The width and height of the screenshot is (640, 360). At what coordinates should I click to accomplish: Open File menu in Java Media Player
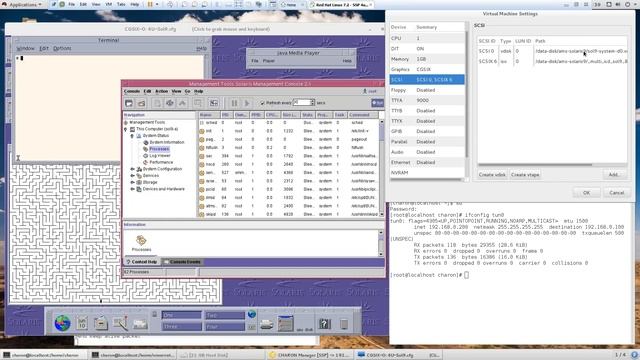coord(255,61)
